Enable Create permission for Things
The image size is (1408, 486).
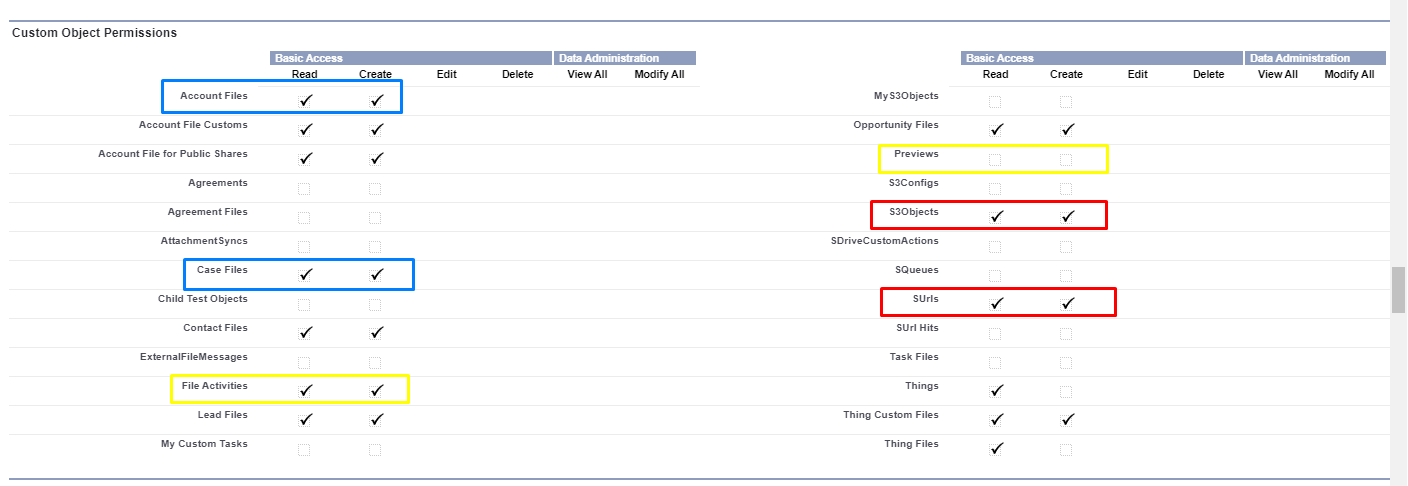tap(1066, 391)
